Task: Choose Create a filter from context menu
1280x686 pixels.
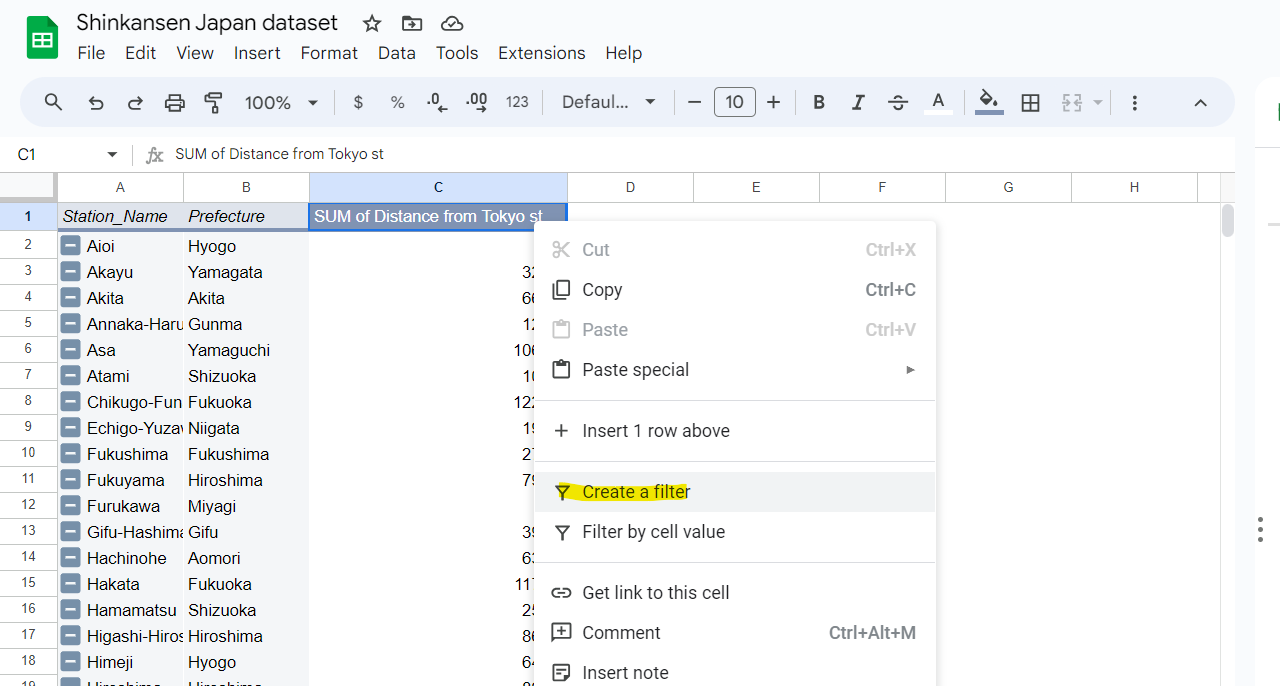Action: [x=636, y=492]
